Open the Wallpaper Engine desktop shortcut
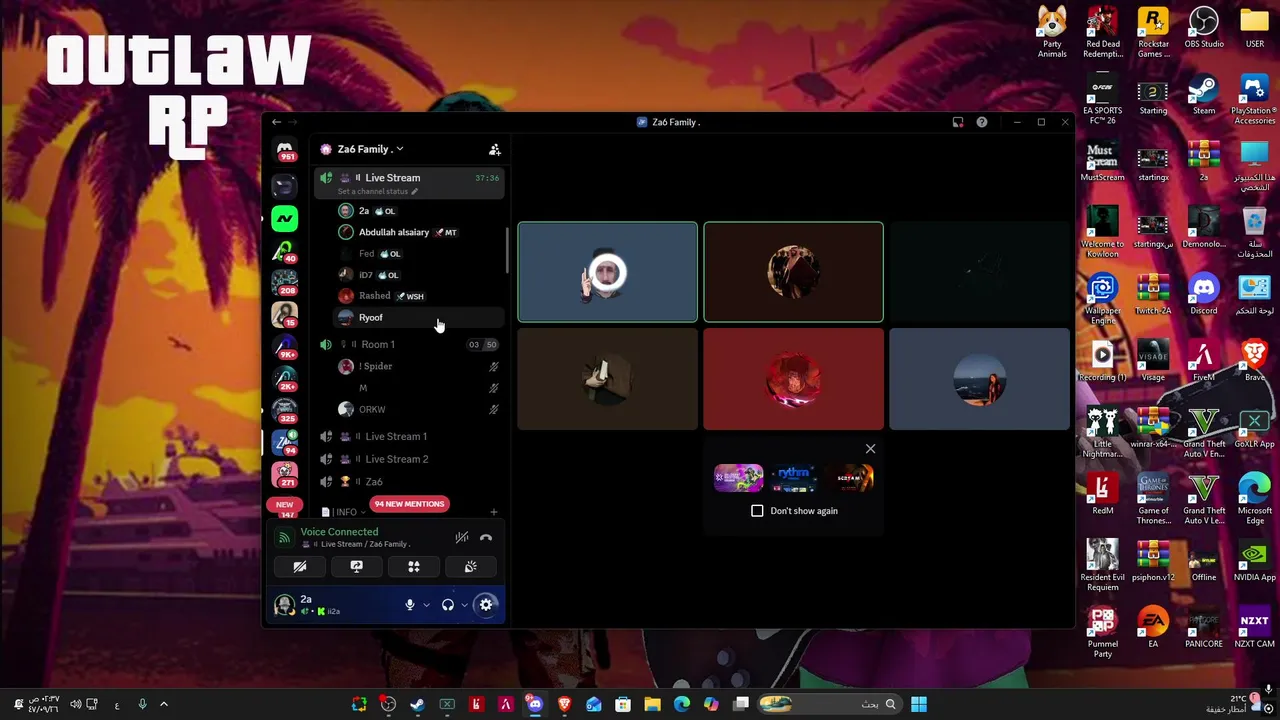 click(x=1102, y=300)
